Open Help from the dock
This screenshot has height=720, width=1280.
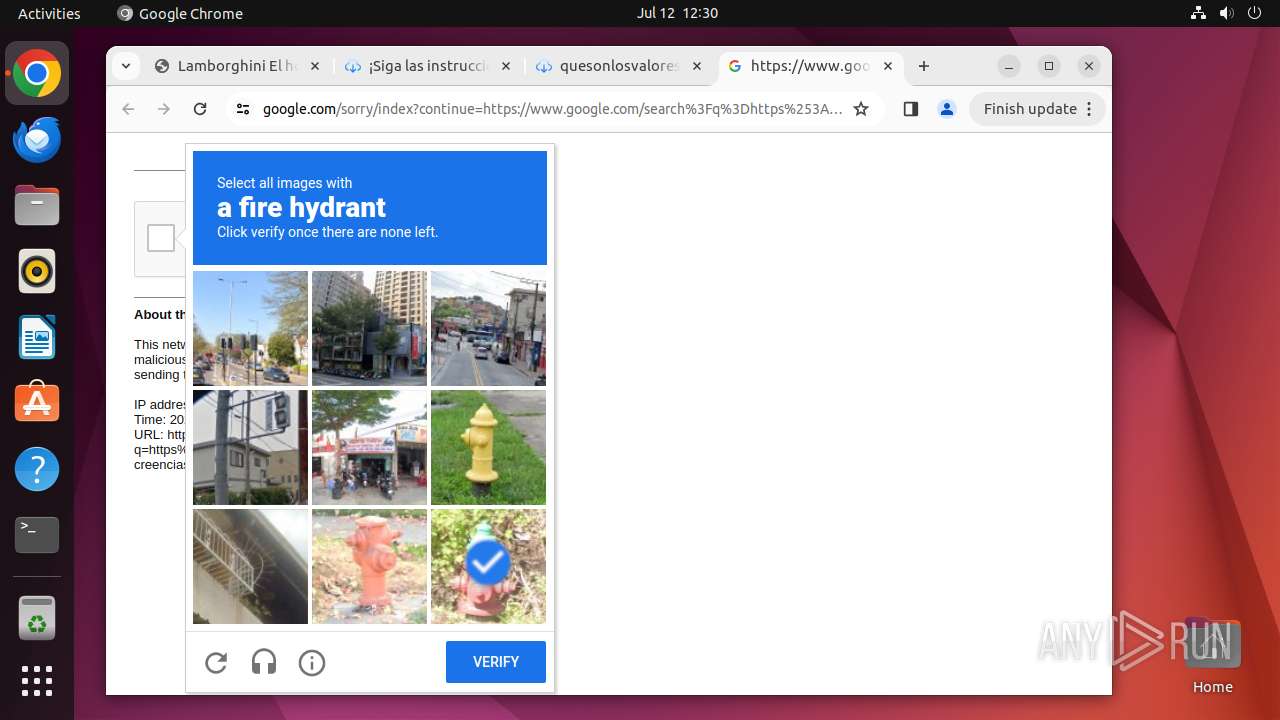pyautogui.click(x=37, y=469)
